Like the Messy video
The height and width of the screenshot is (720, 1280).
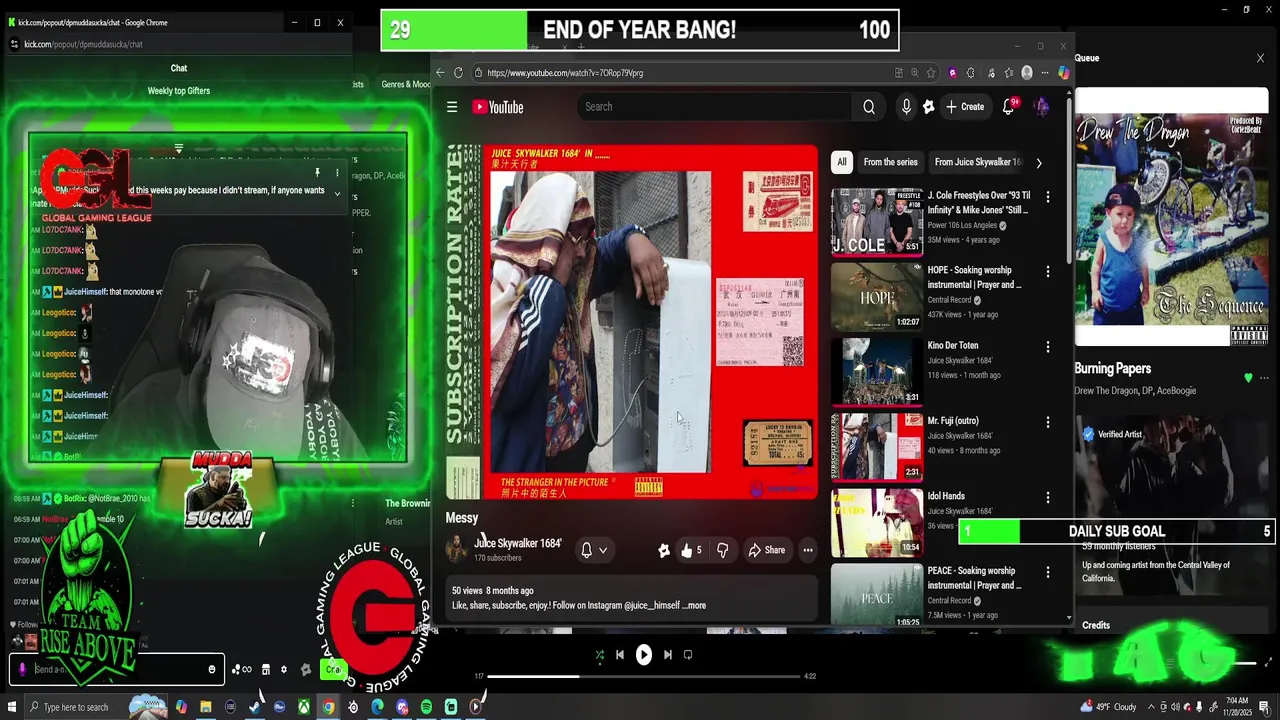(691, 550)
